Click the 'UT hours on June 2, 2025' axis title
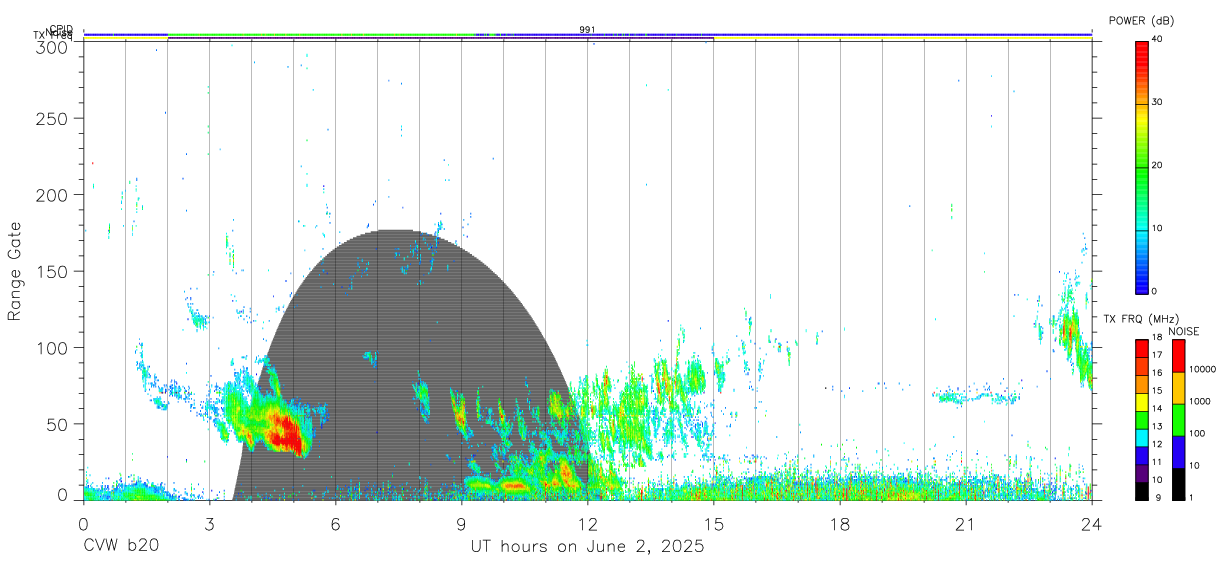Viewport: 1228px width, 567px height. pos(588,547)
